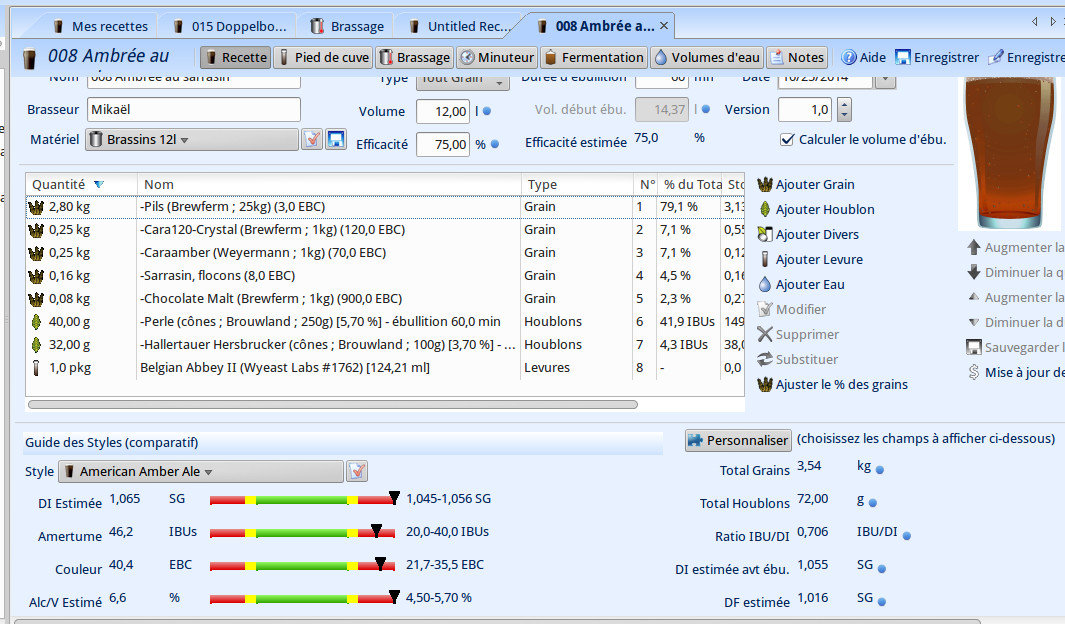The height and width of the screenshot is (624, 1065).
Task: Click the edit equipment icon beside Brassins 12l
Action: 312,139
